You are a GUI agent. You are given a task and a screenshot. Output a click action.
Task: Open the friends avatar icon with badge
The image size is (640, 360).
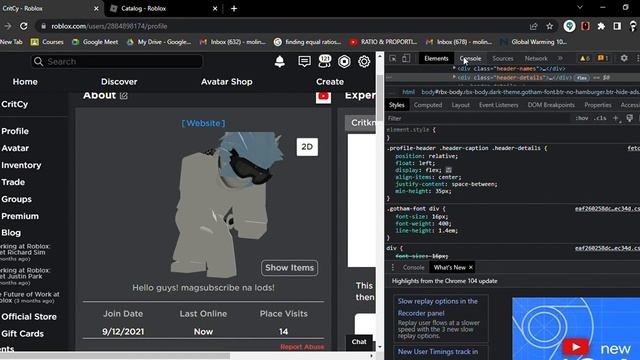[x=324, y=61]
